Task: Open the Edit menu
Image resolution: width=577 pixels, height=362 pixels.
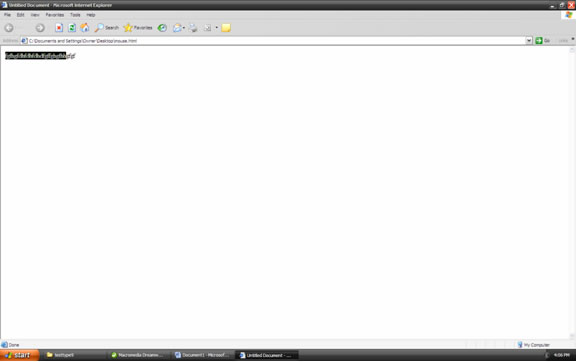Action: point(21,15)
